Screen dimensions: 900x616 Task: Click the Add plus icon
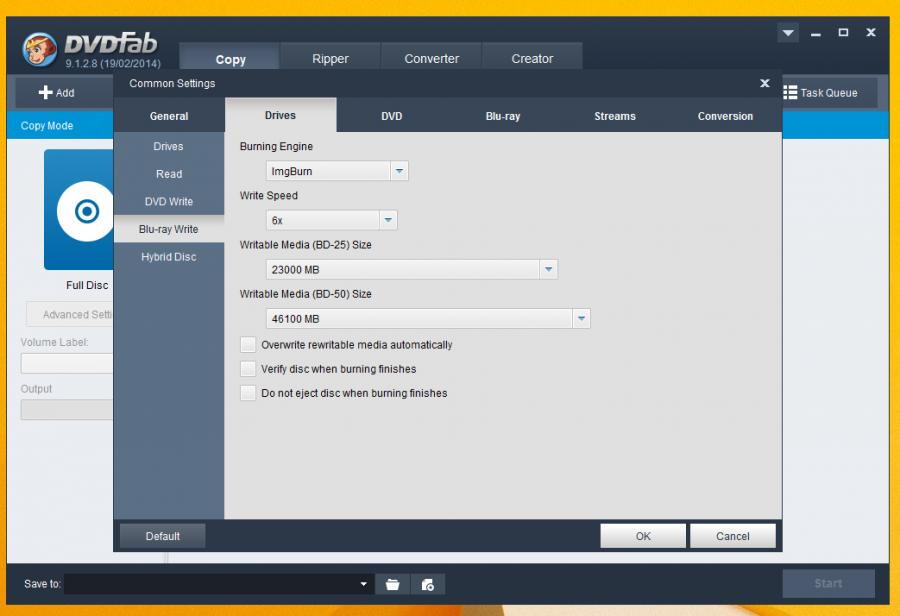point(46,93)
